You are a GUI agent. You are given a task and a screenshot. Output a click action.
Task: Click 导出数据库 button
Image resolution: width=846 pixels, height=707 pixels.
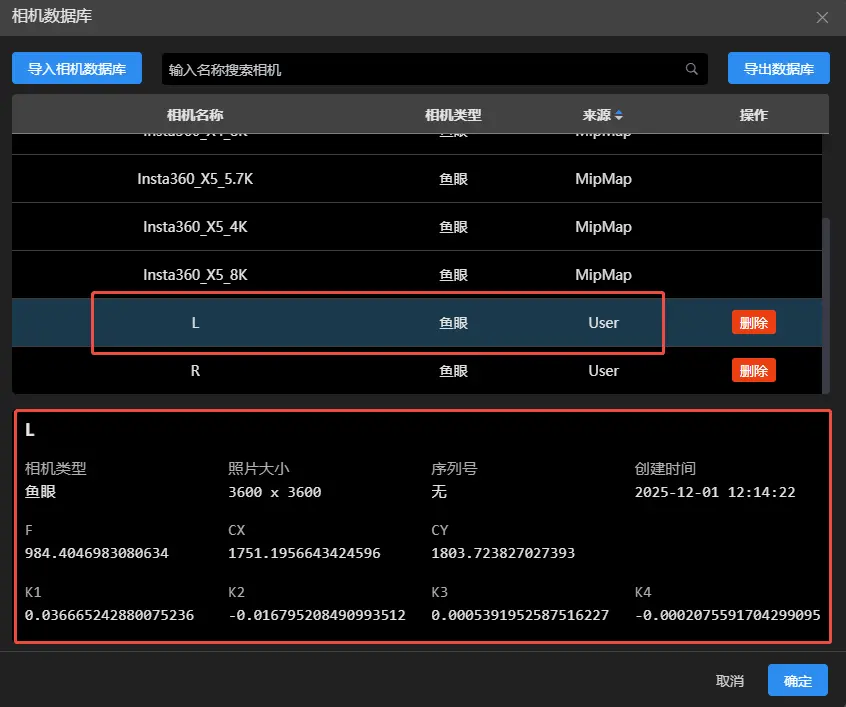[778, 69]
